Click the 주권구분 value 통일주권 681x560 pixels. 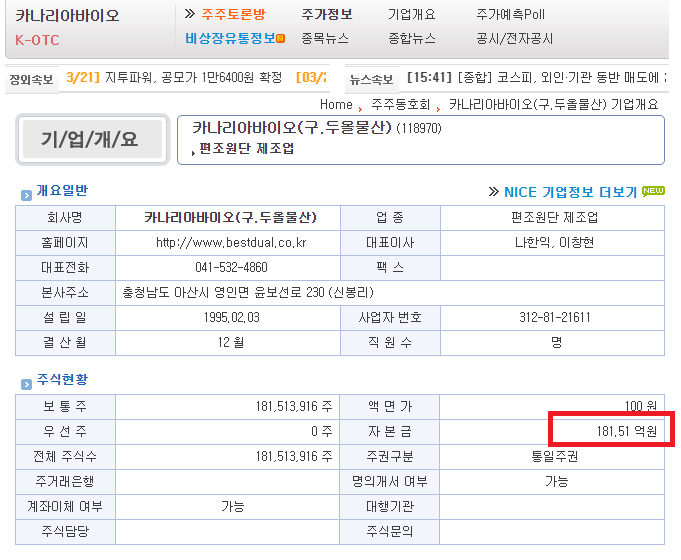(x=555, y=456)
